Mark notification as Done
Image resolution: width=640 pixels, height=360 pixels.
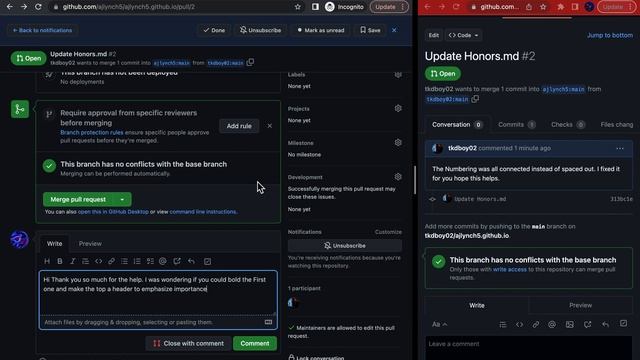[x=214, y=30]
